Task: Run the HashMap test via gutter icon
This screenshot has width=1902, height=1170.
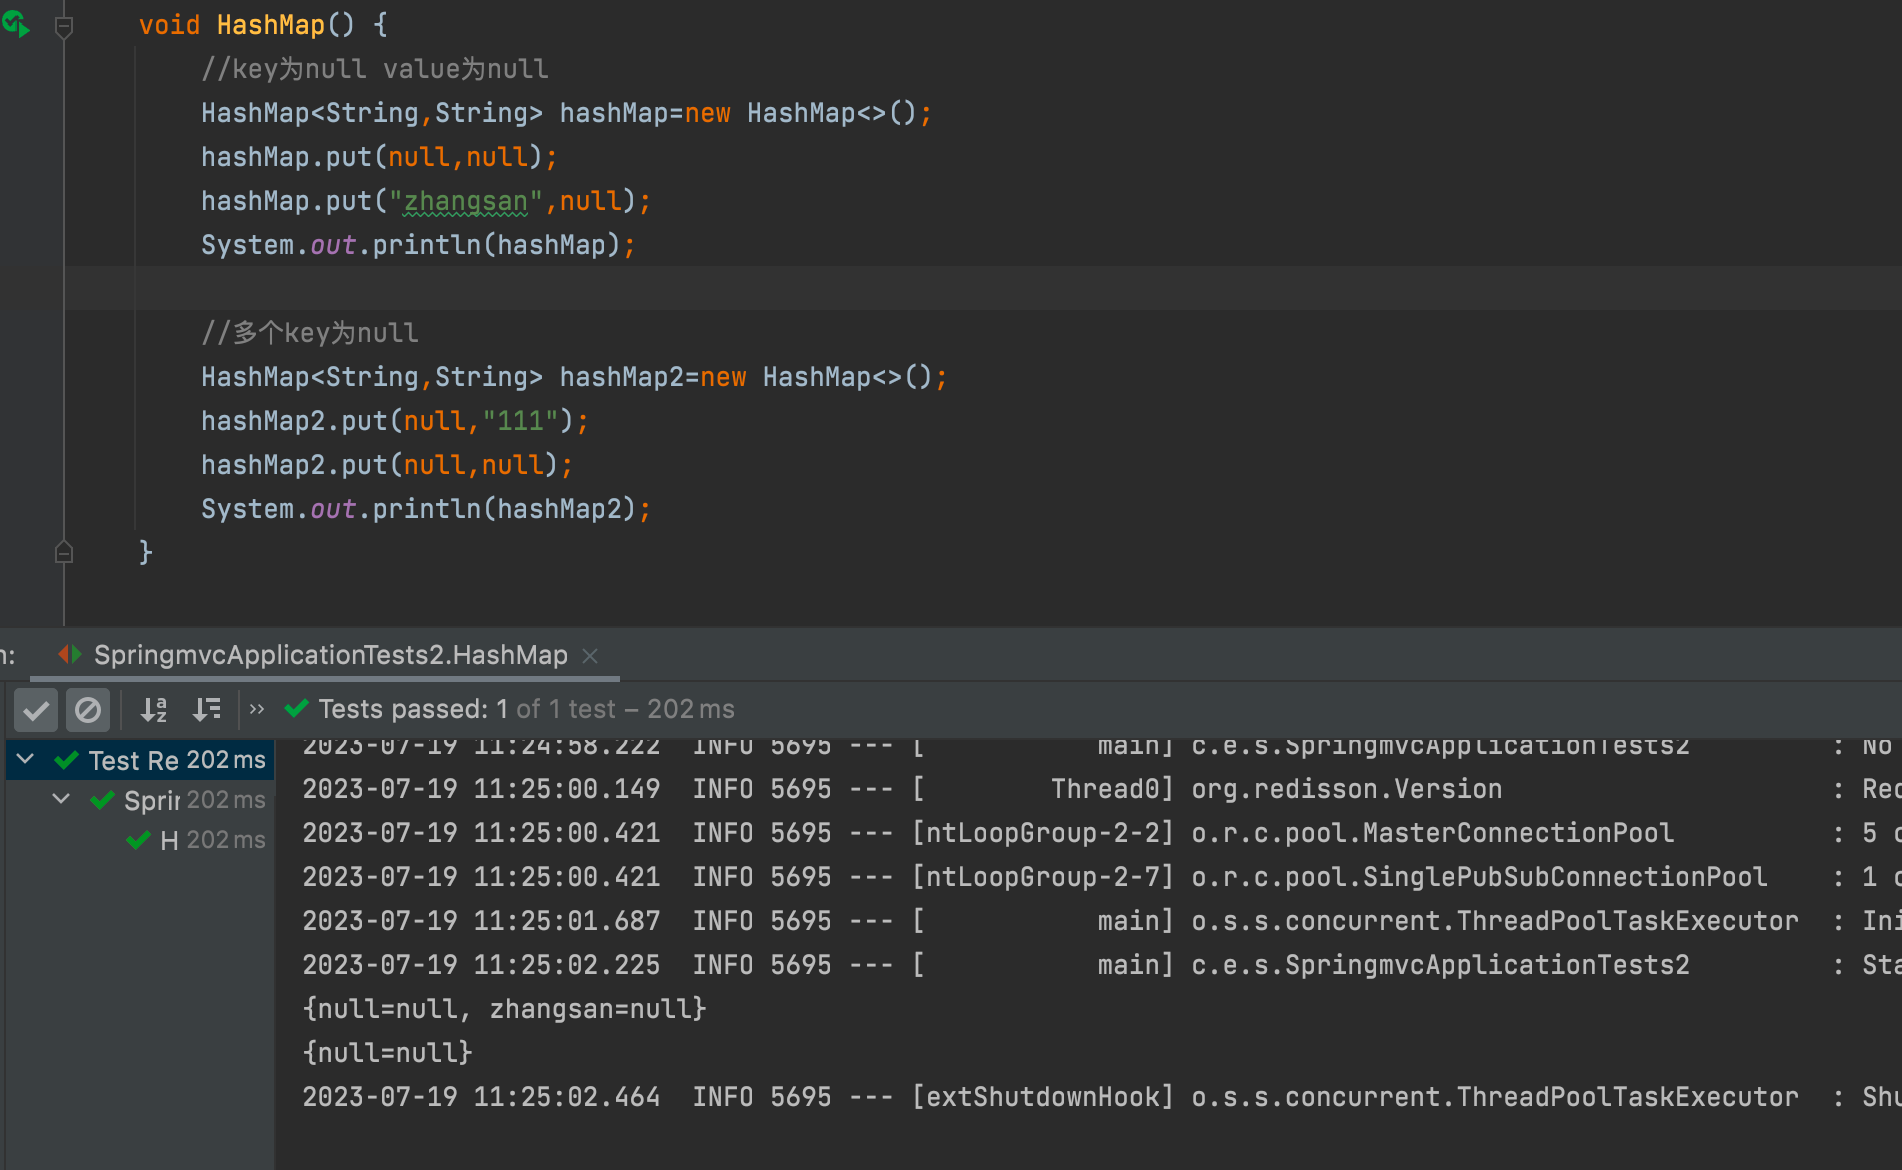Action: 16,24
